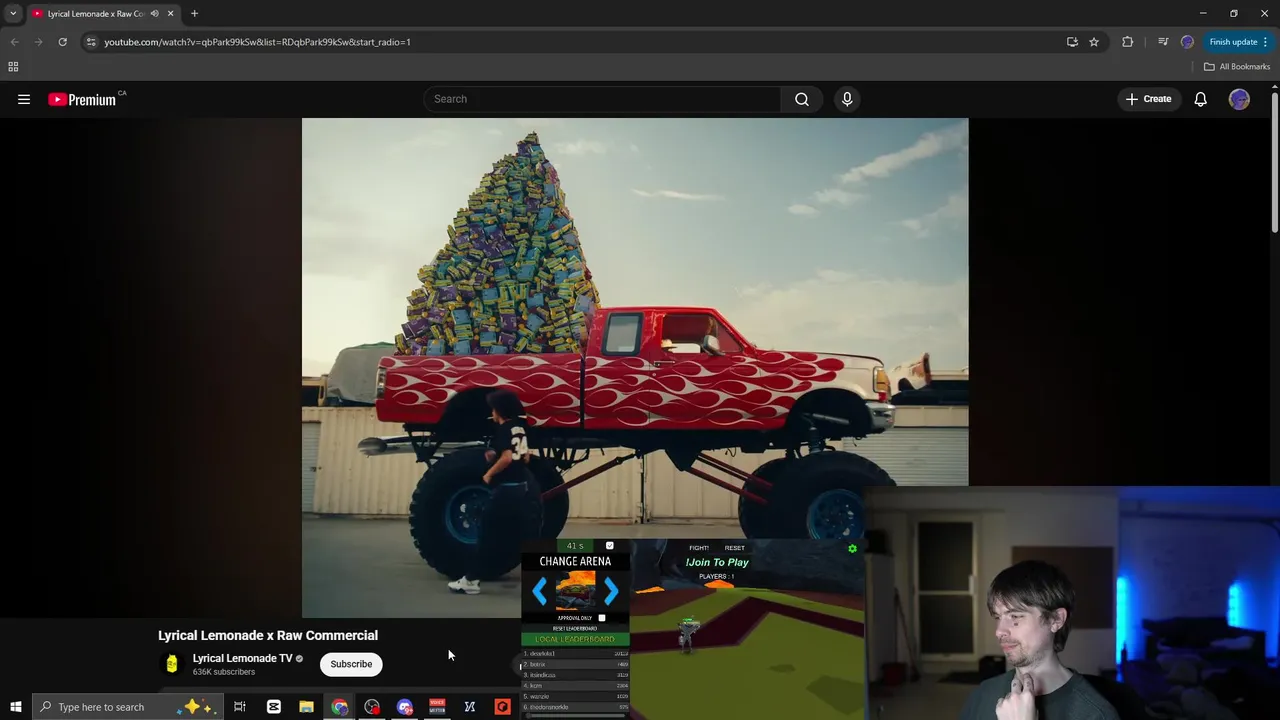Screen dimensions: 1280x720
Task: Open Chrome extensions puzzle icon
Action: click(x=1128, y=42)
